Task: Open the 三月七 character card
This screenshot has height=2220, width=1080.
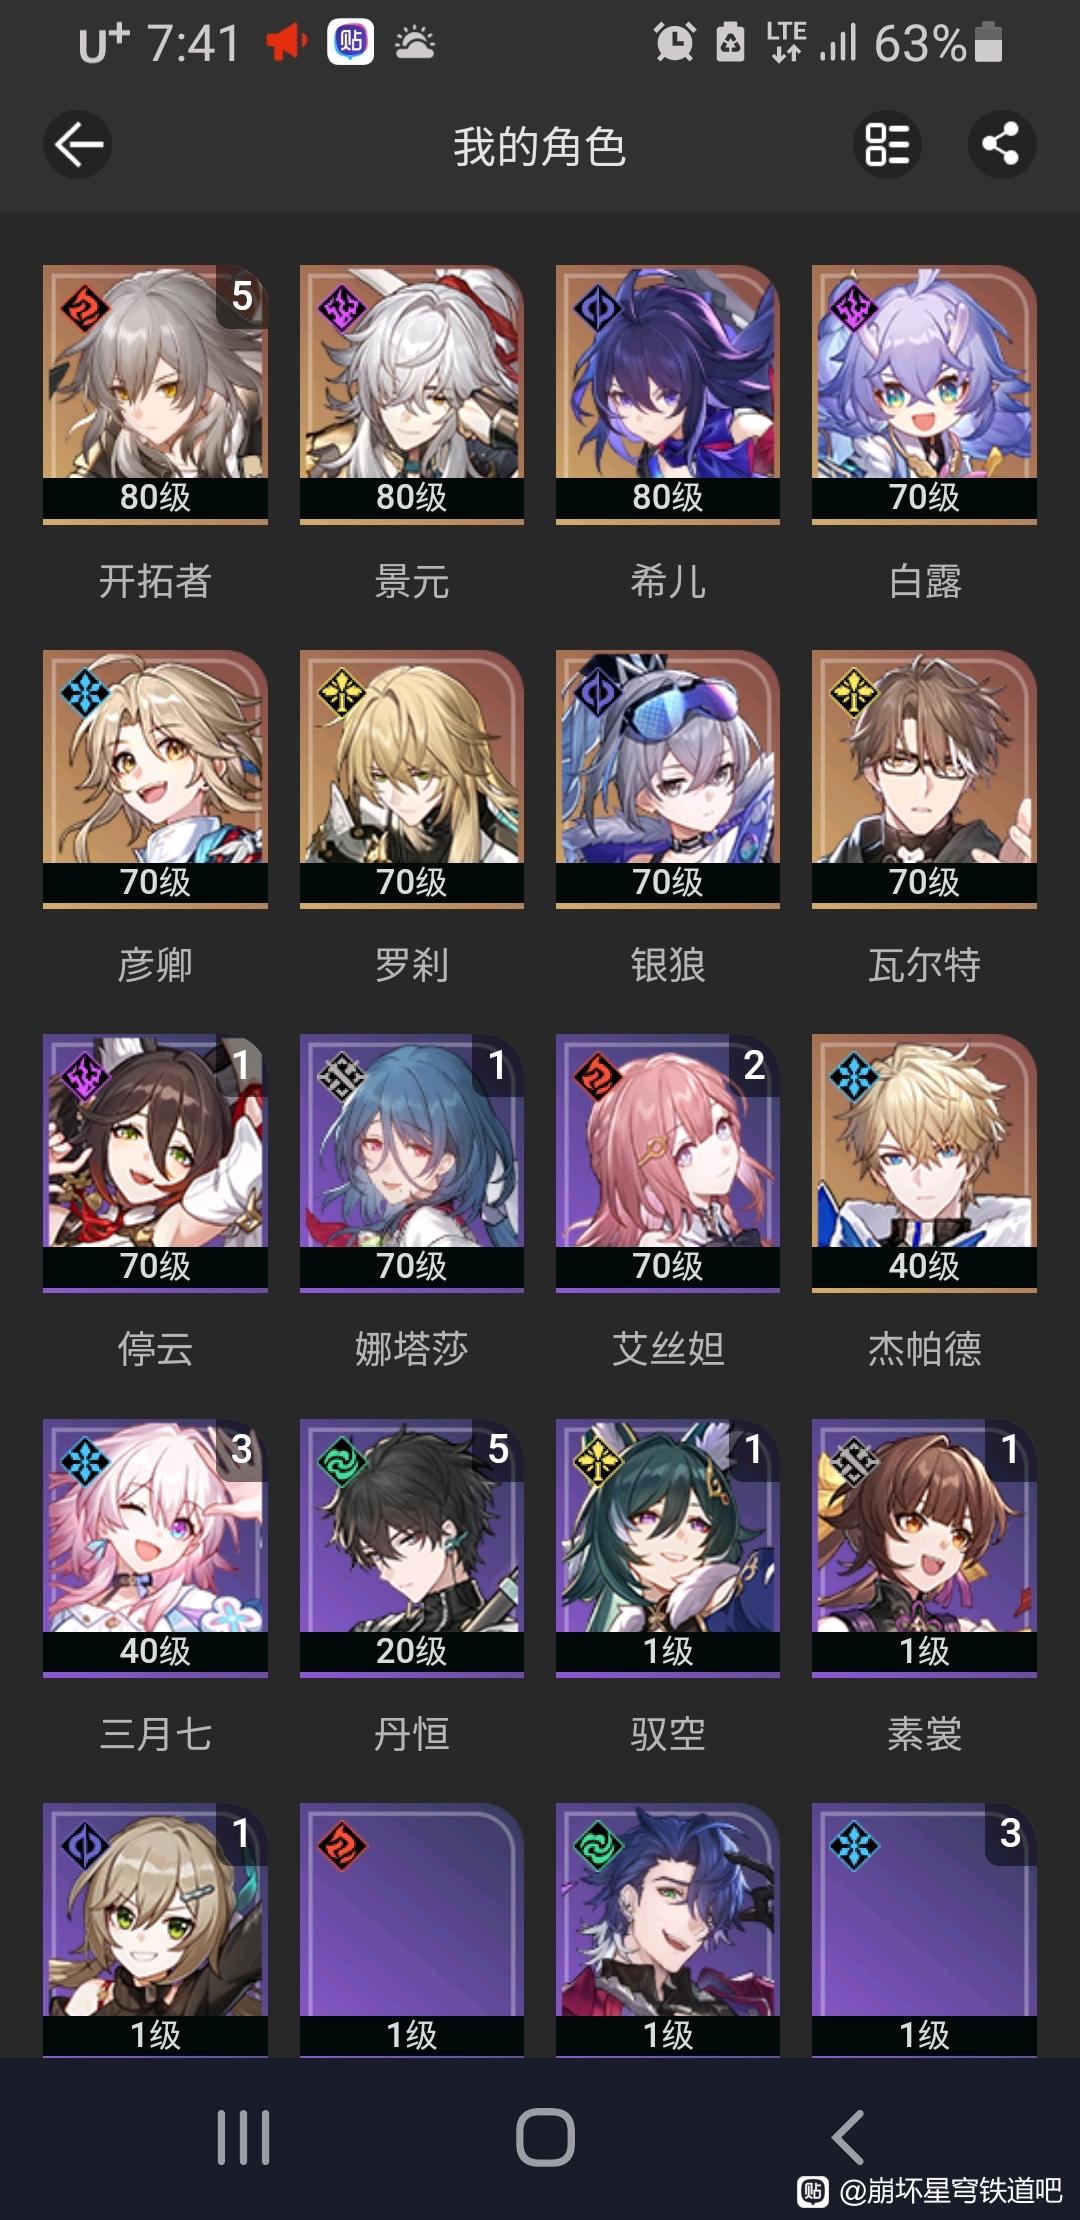Action: (155, 1547)
